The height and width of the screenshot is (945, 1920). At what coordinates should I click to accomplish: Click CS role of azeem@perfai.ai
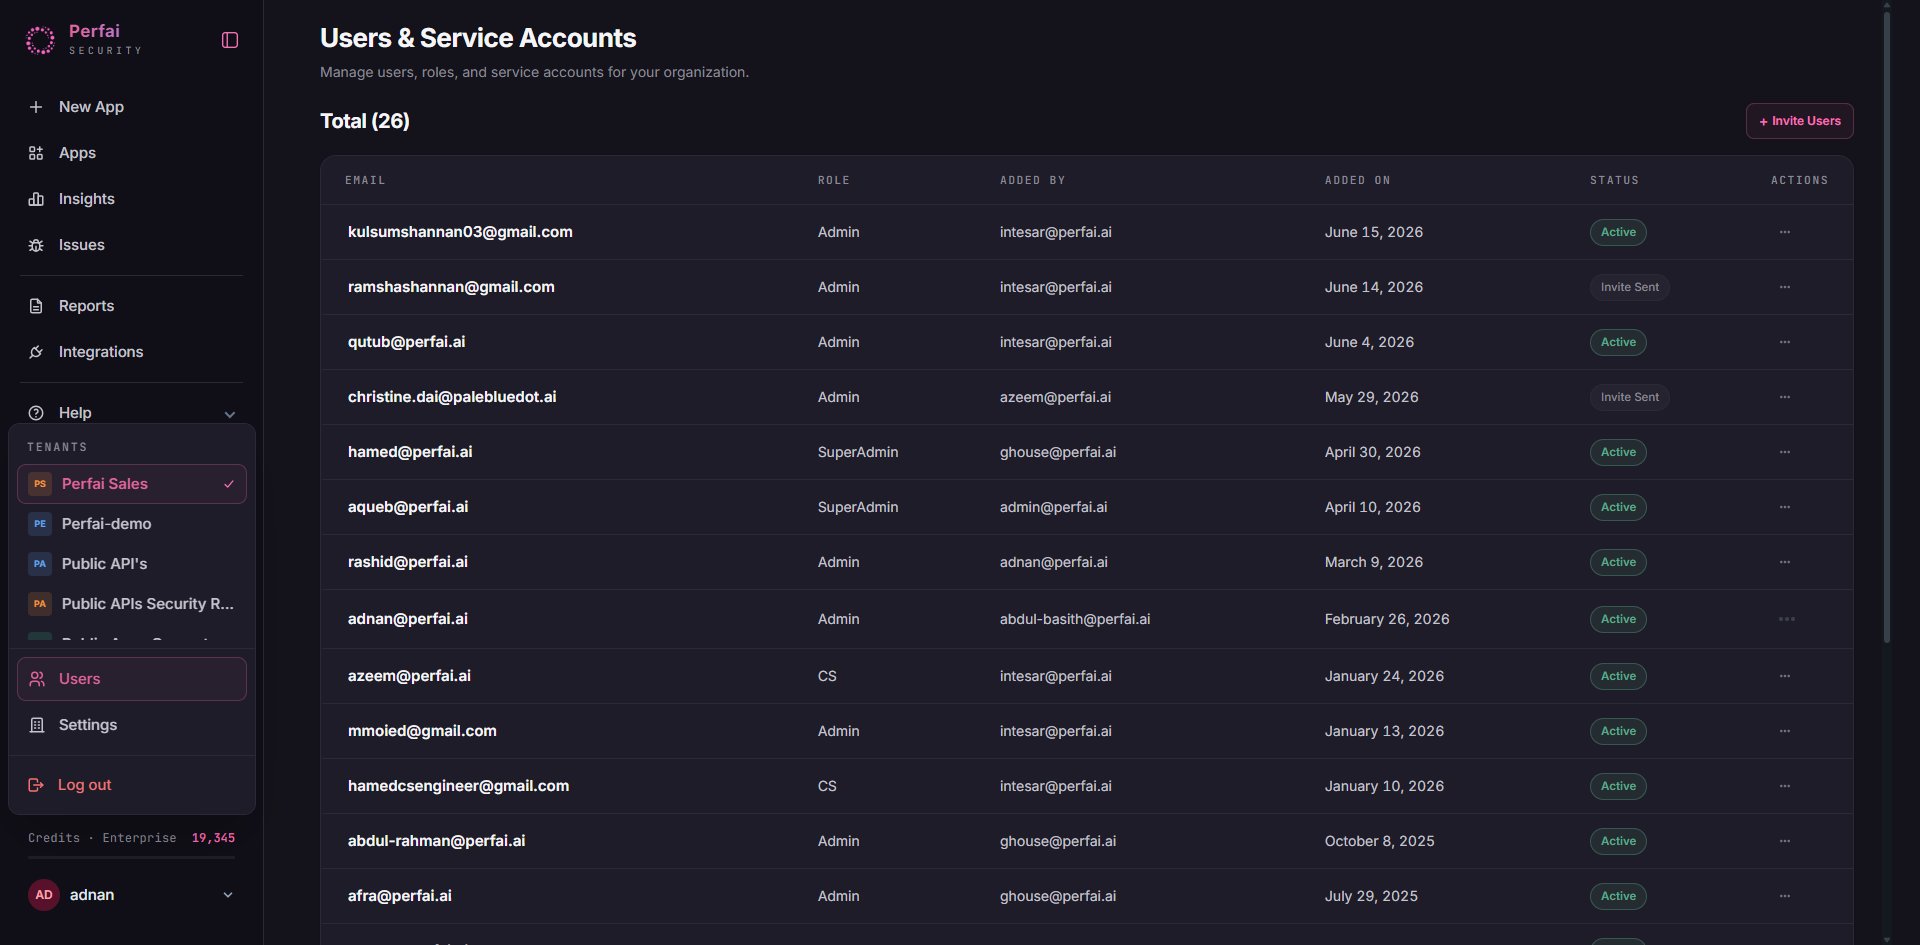(x=827, y=676)
